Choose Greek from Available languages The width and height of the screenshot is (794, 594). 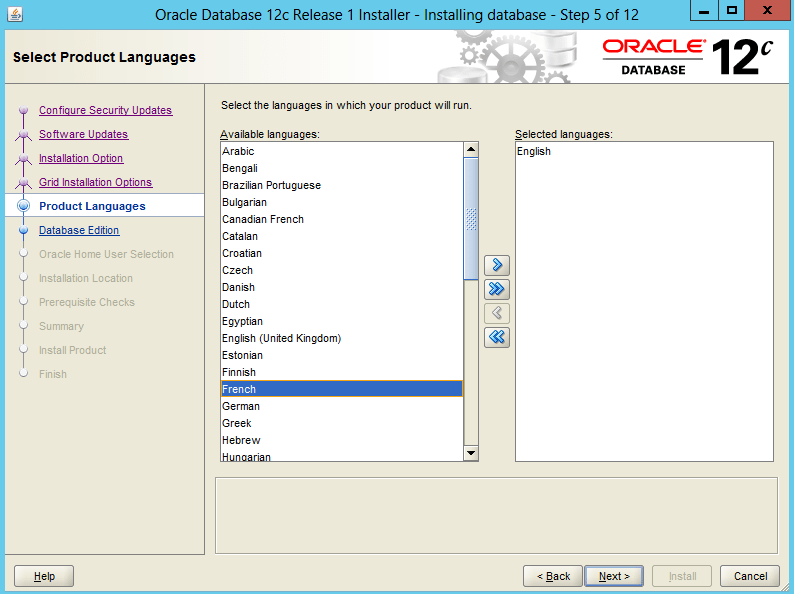(342, 423)
